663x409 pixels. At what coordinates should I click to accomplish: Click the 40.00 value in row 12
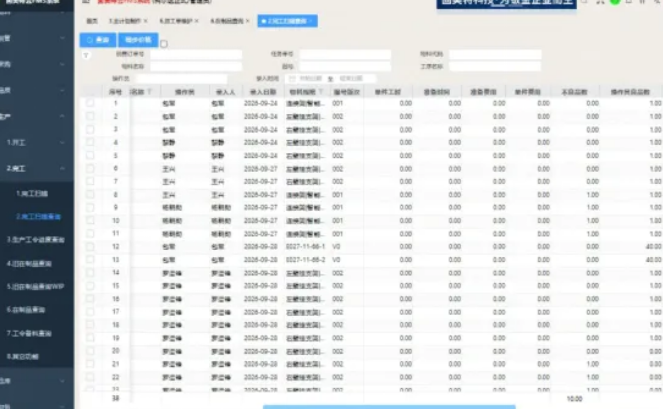point(653,247)
